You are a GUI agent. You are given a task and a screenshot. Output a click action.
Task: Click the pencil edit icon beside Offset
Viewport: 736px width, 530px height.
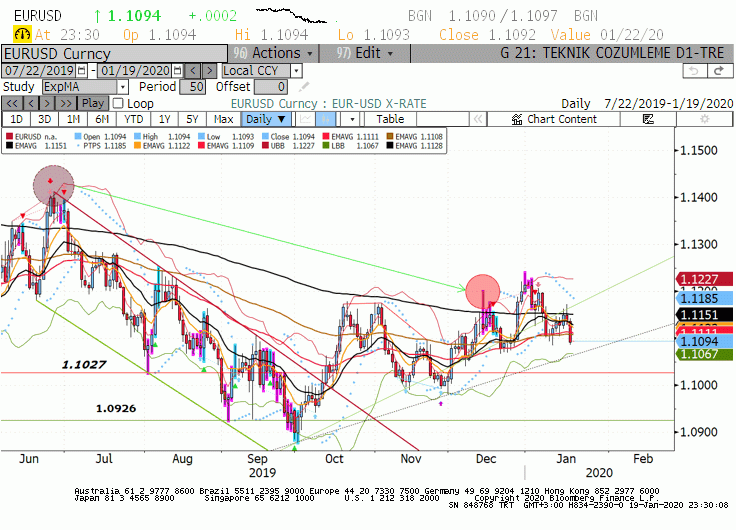pos(304,87)
